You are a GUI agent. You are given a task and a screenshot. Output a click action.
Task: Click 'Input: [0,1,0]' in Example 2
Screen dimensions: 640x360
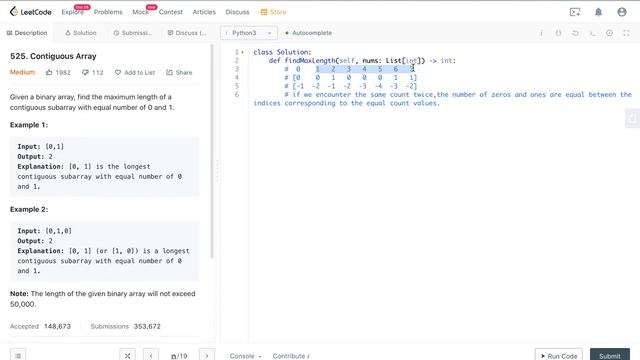pos(44,231)
